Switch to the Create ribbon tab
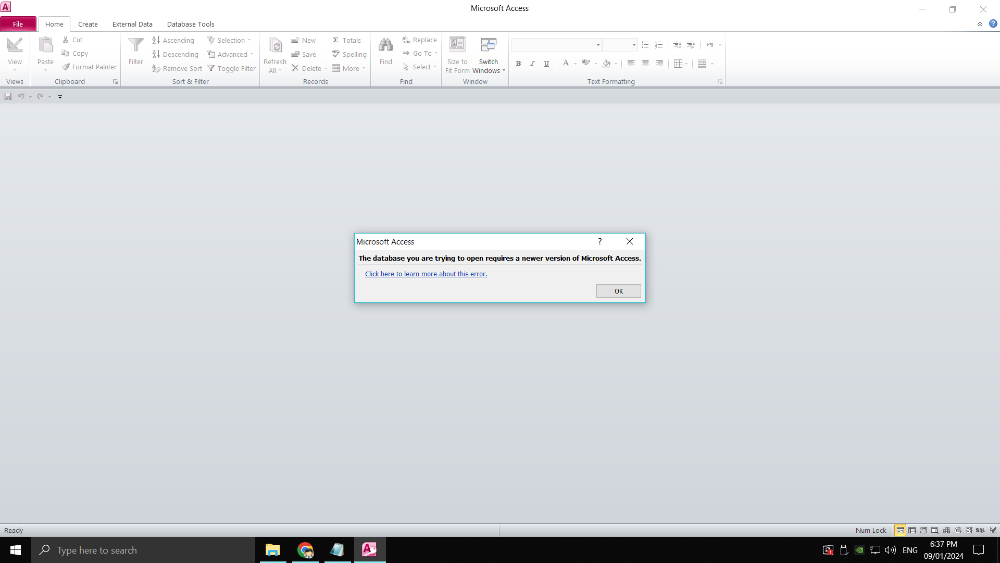 pyautogui.click(x=88, y=24)
